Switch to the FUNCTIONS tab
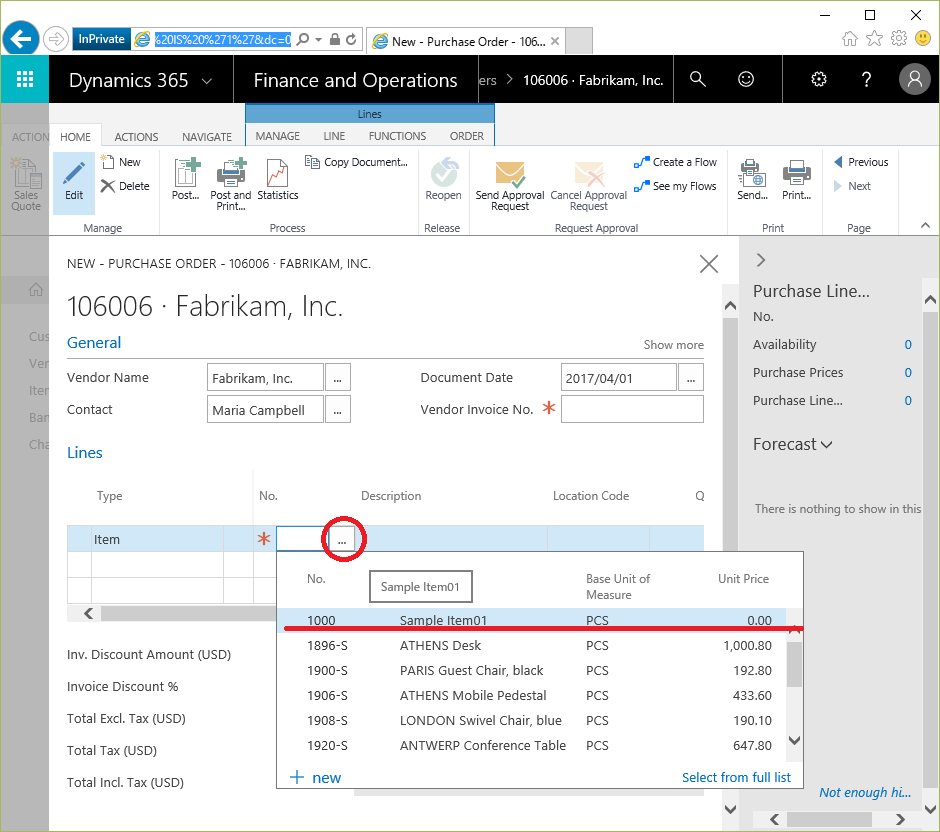Viewport: 940px width, 832px height. click(397, 136)
